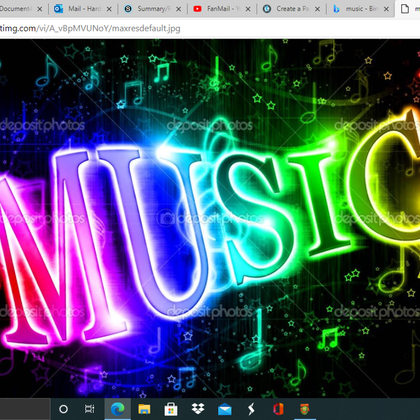Launch Microsoft Store from the taskbar
This screenshot has height=420, width=420.
click(171, 409)
